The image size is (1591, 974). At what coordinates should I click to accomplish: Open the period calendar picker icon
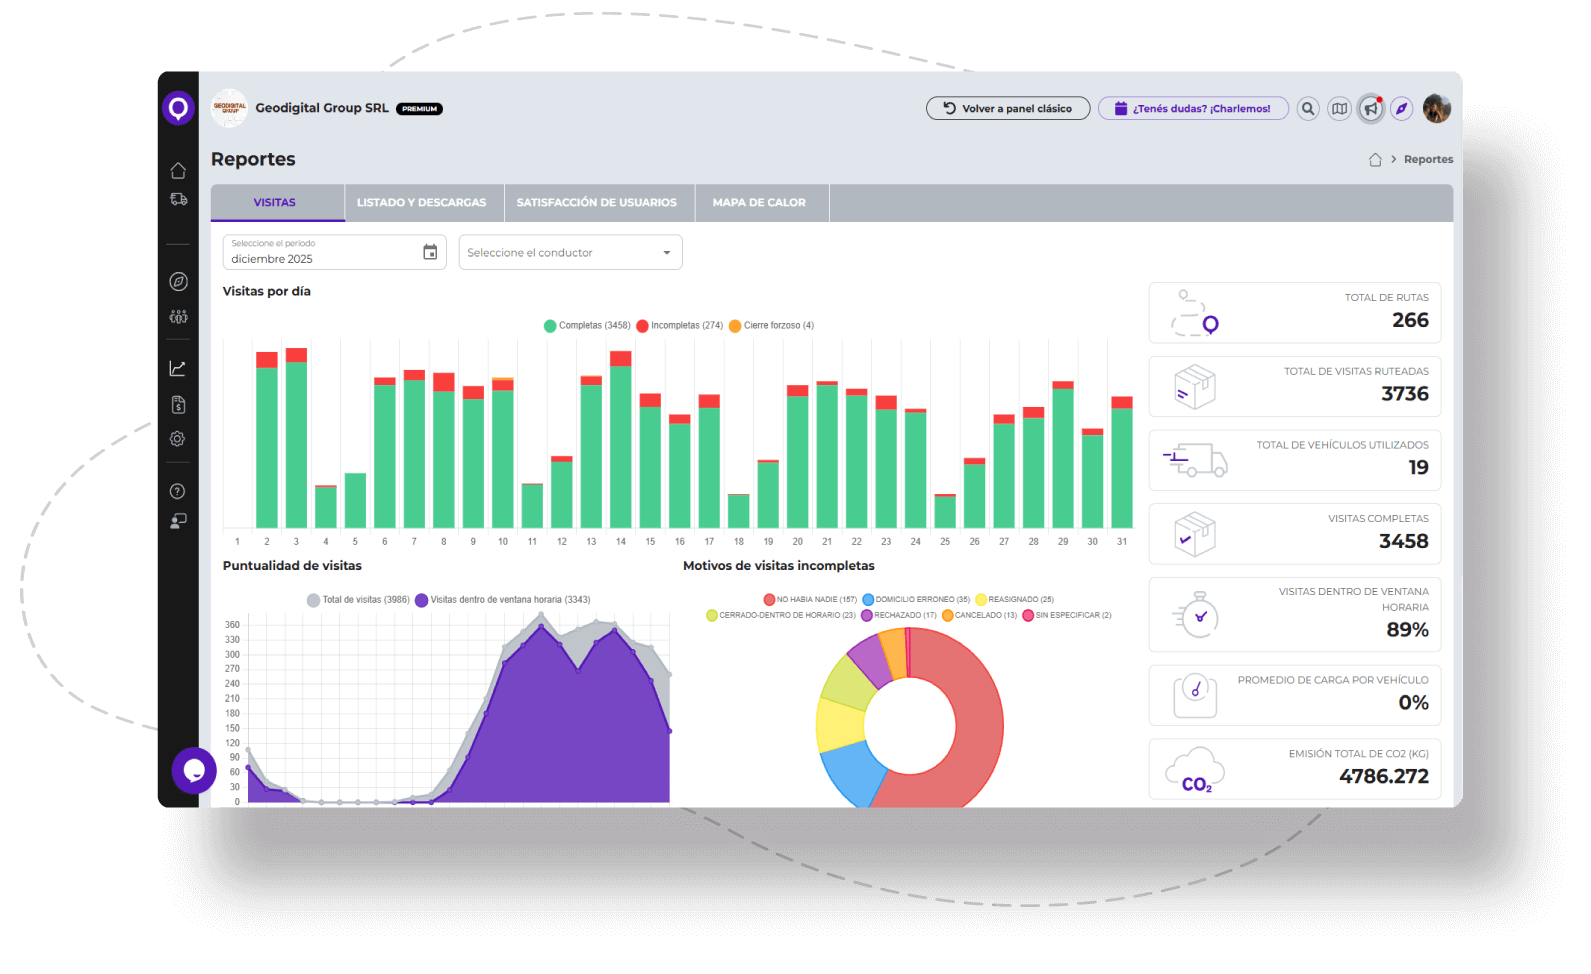click(x=430, y=253)
